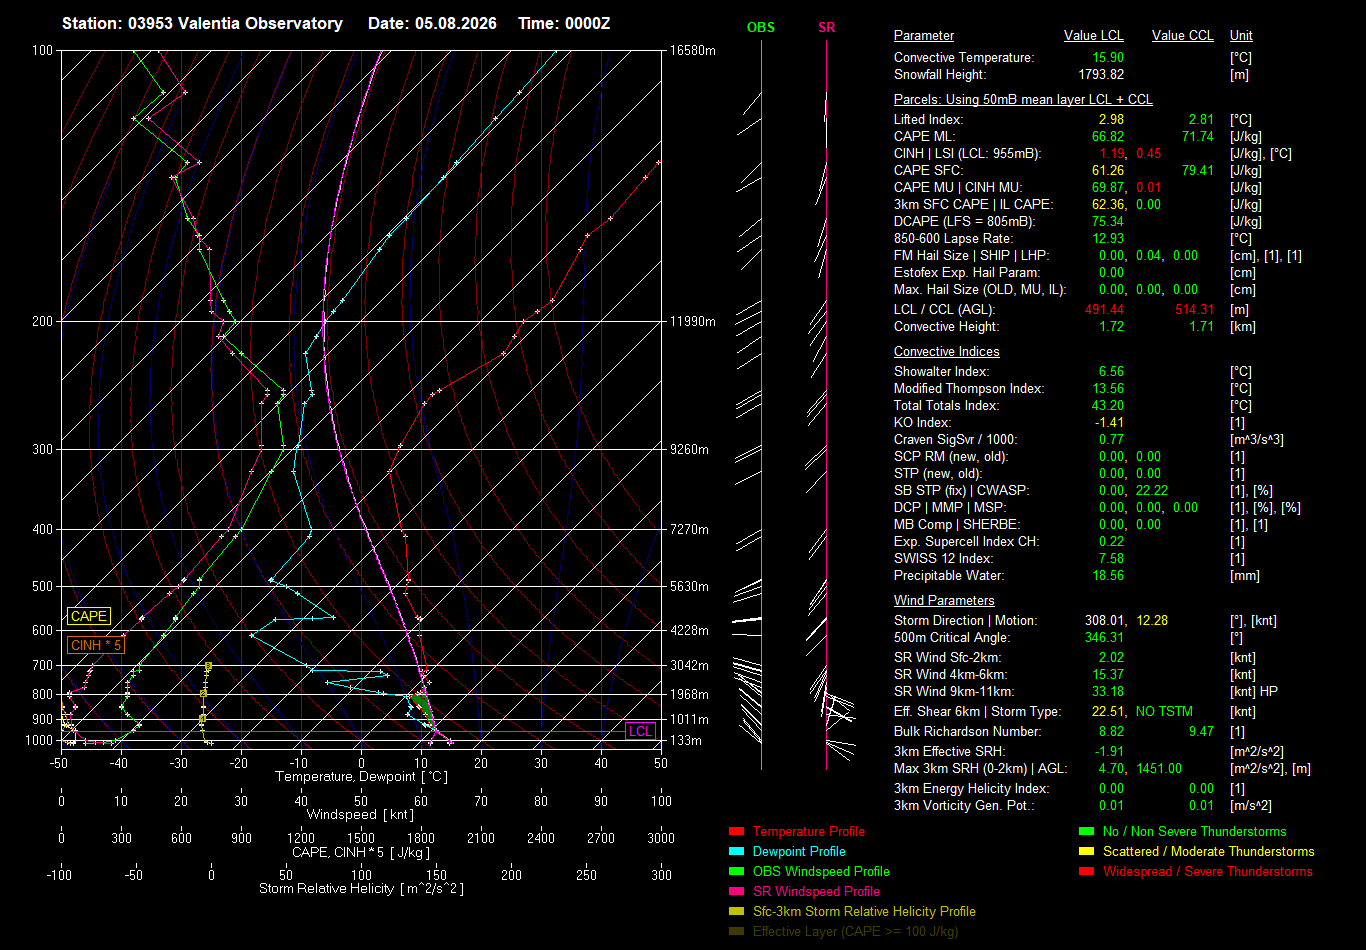
Task: Click the 'Unit' column heading
Action: pos(1241,36)
